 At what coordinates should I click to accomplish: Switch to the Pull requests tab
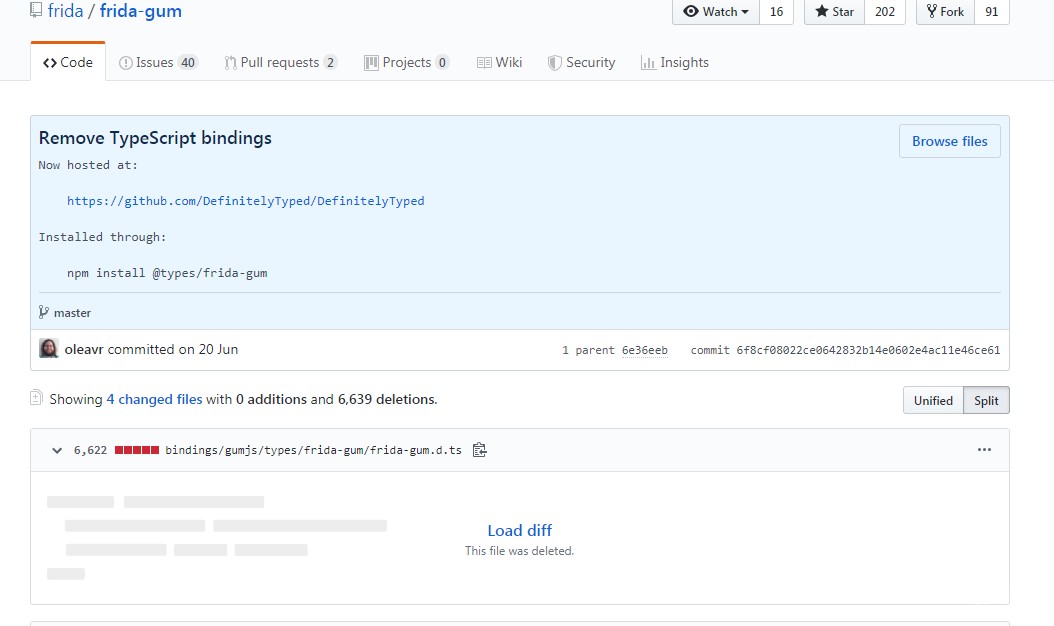pos(280,63)
